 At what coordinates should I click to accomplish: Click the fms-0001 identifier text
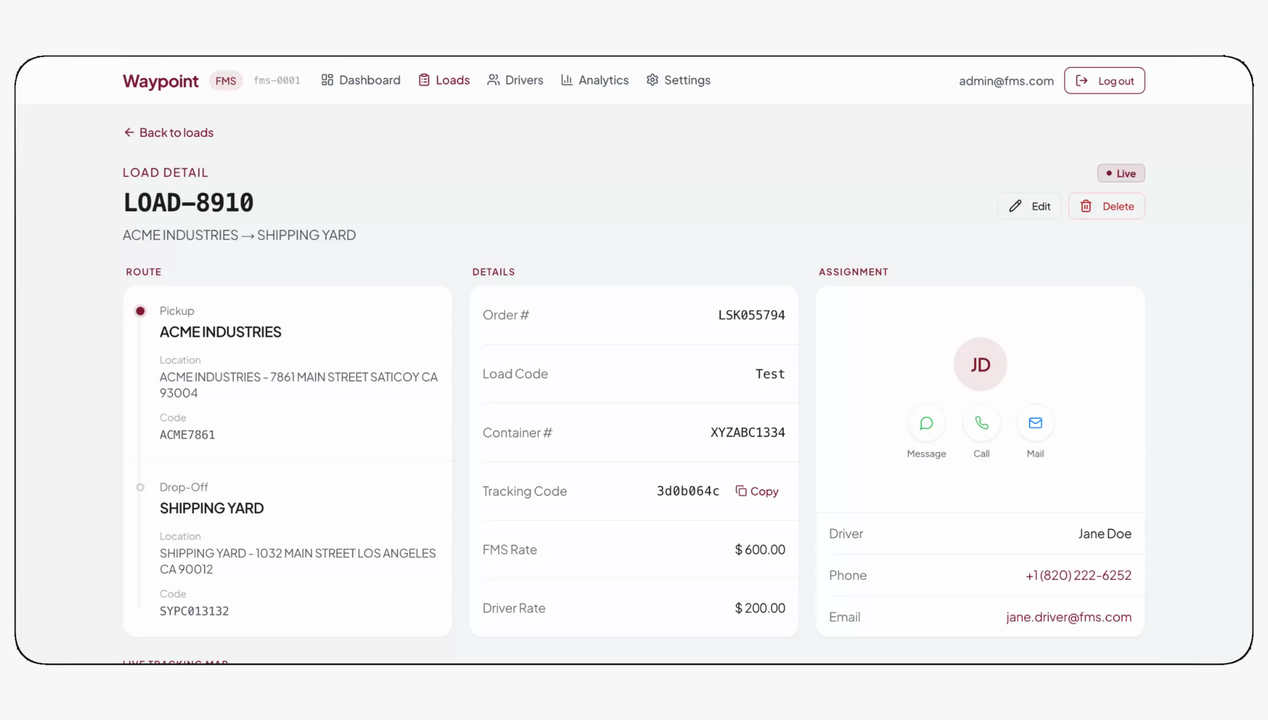(x=277, y=81)
